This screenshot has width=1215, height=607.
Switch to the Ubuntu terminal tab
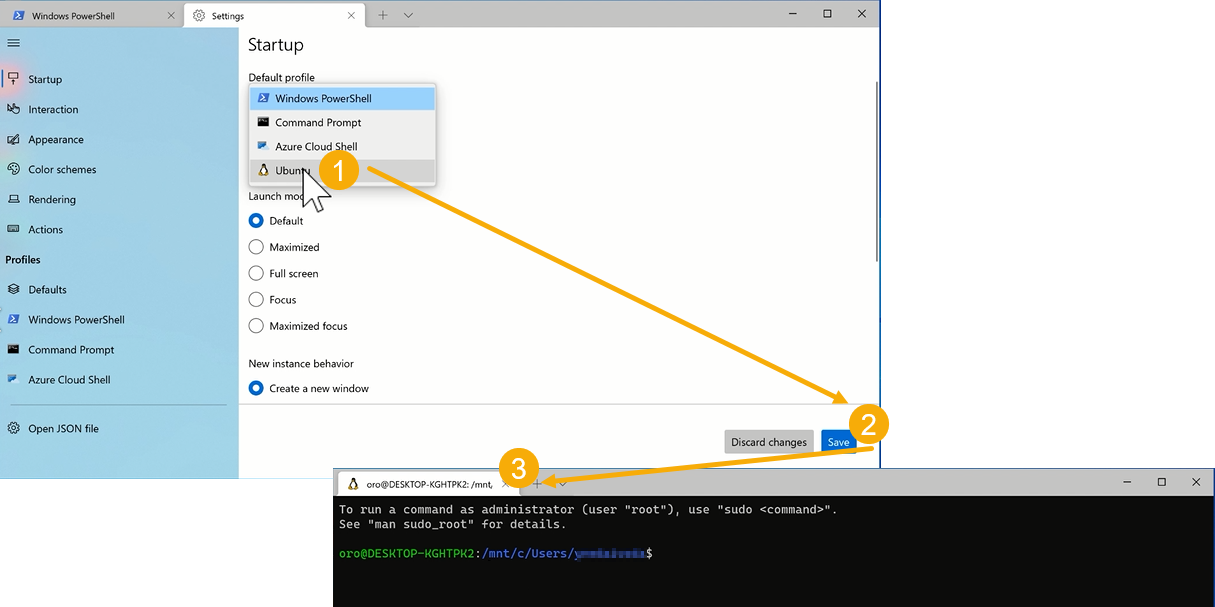click(420, 484)
